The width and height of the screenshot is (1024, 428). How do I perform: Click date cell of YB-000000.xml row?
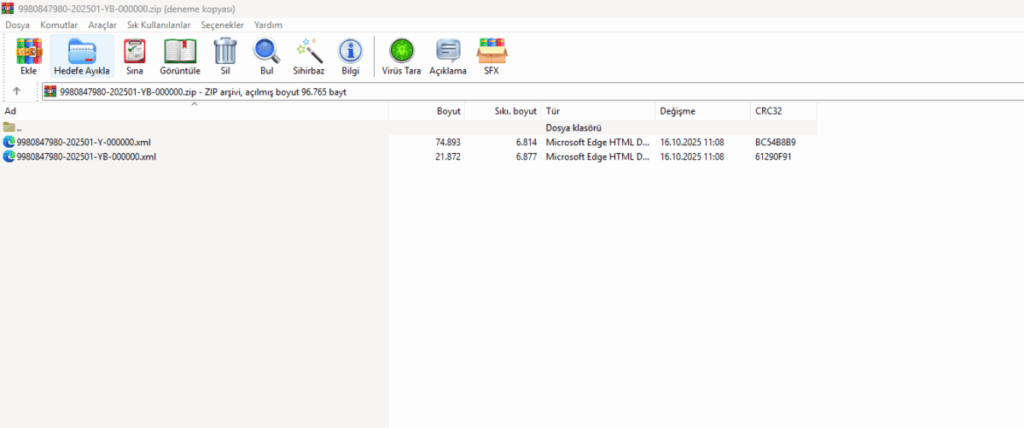(692, 157)
